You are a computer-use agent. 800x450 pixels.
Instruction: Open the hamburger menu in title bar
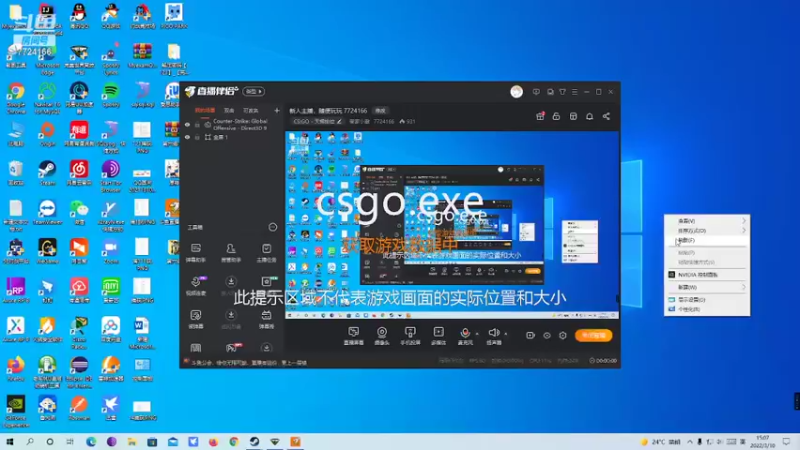click(x=574, y=92)
